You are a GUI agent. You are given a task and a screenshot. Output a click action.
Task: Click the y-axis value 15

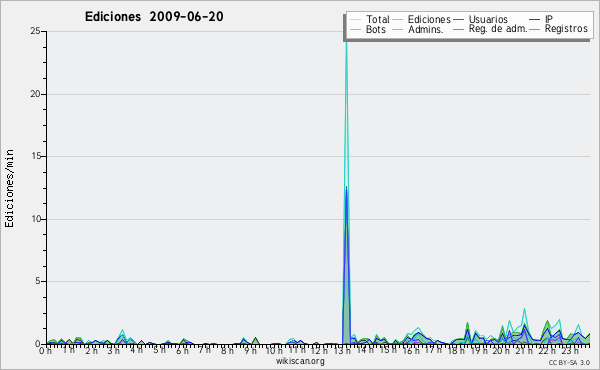[x=35, y=156]
